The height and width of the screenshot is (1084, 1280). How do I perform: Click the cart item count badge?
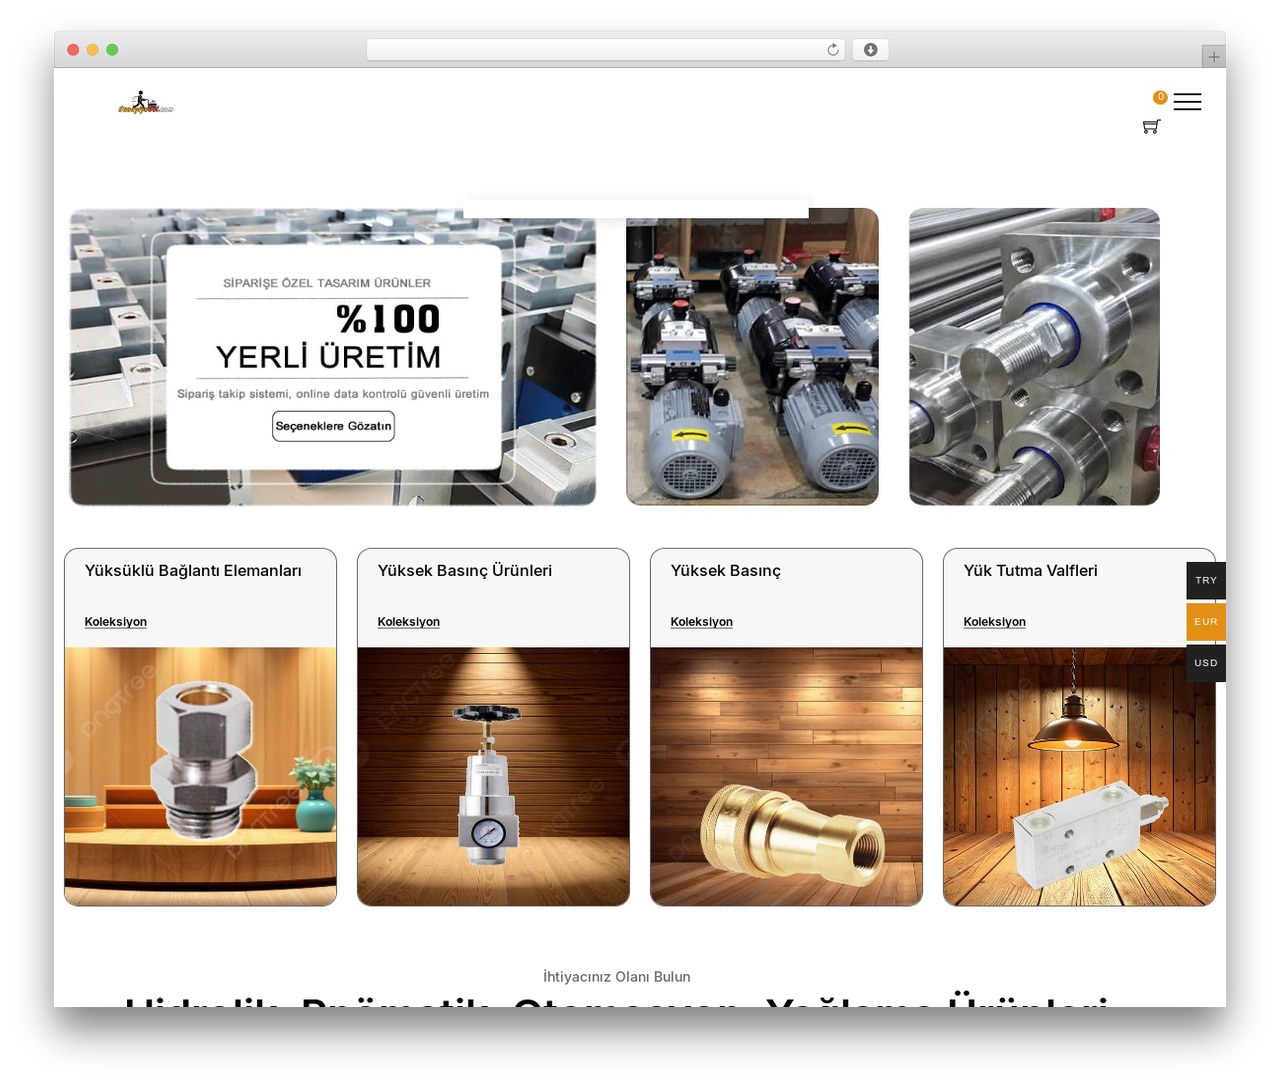1160,97
